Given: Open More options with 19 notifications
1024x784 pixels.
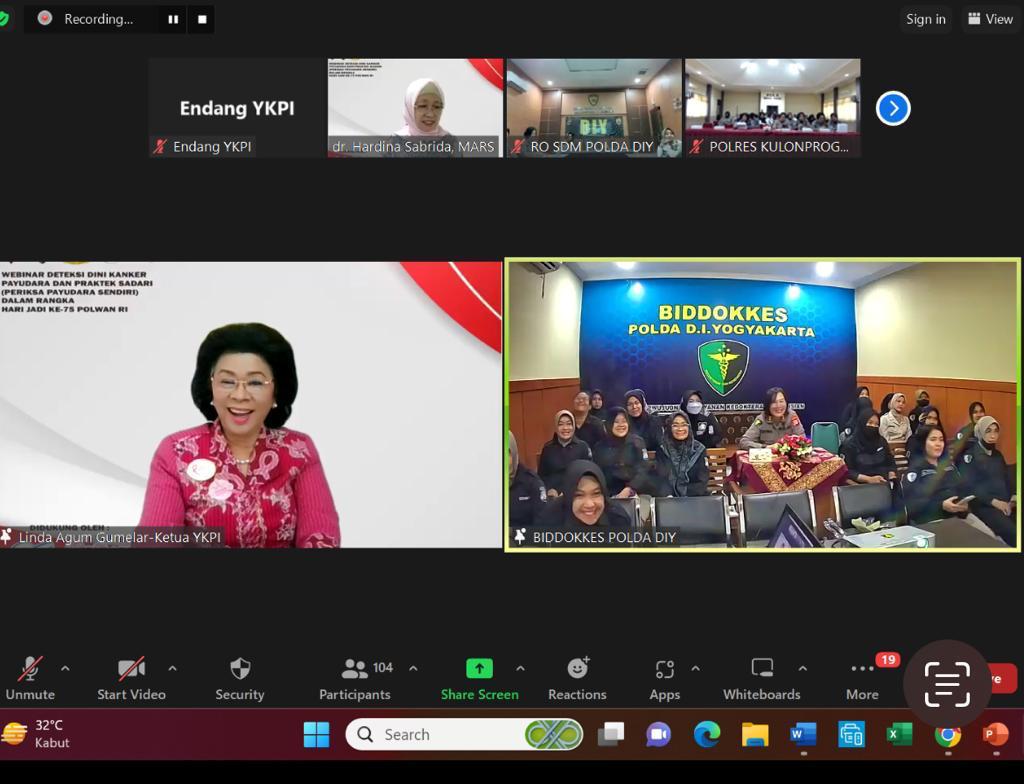Looking at the screenshot, I should pyautogui.click(x=861, y=677).
